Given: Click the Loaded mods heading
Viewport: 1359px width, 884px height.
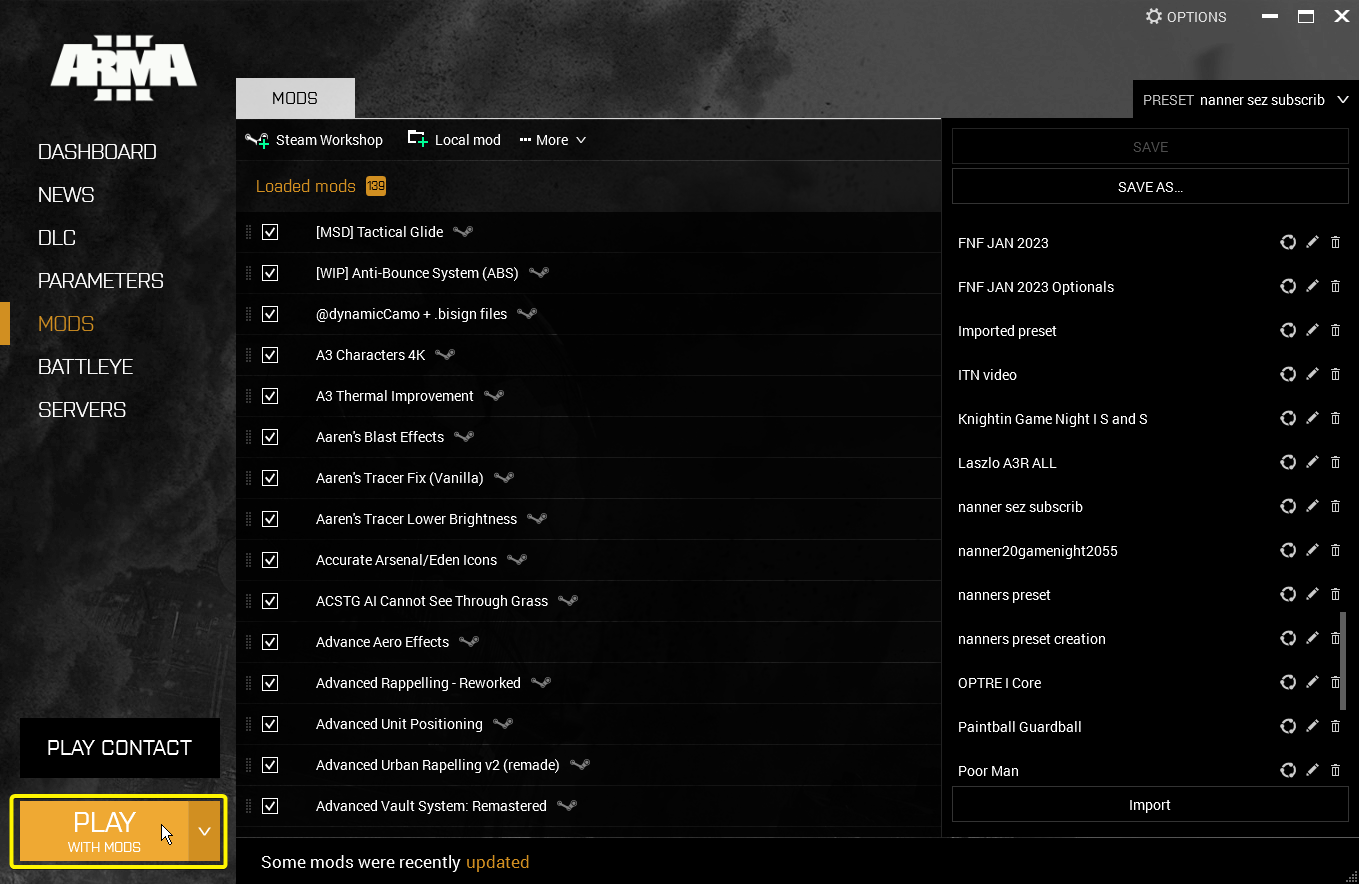Looking at the screenshot, I should pos(306,186).
